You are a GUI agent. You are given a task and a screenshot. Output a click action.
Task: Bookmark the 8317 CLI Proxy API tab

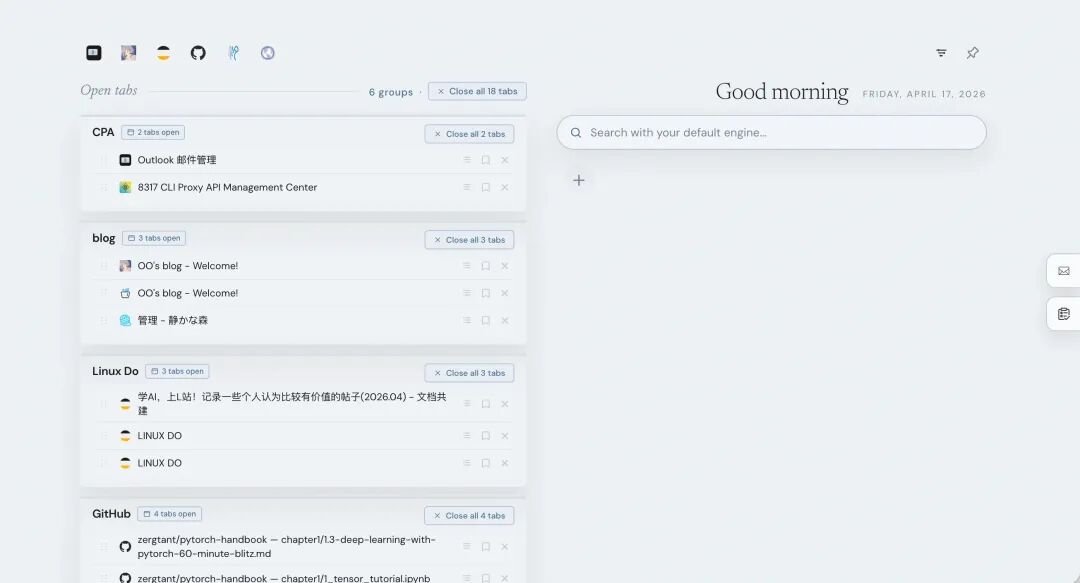click(486, 187)
